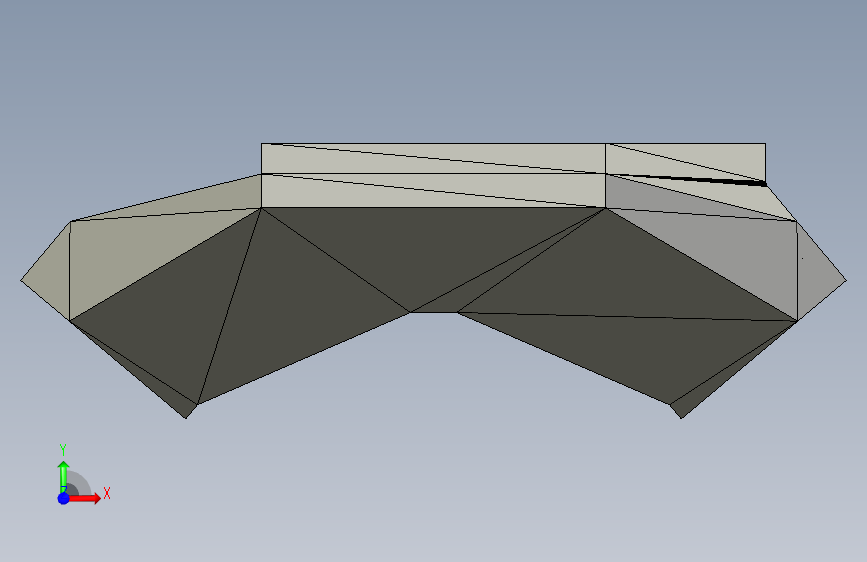867x562 pixels.
Task: Click the red X axis arrow of the triad
Action: [x=85, y=498]
